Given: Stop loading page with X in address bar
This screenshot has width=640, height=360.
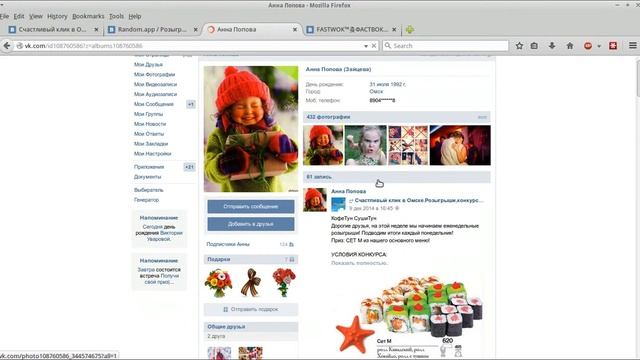Looking at the screenshot, I should point(373,46).
